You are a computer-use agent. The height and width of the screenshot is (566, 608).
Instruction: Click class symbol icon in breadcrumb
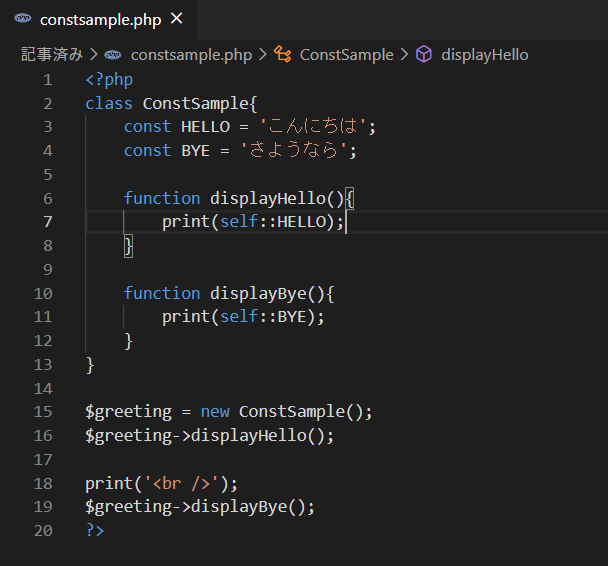pyautogui.click(x=283, y=54)
